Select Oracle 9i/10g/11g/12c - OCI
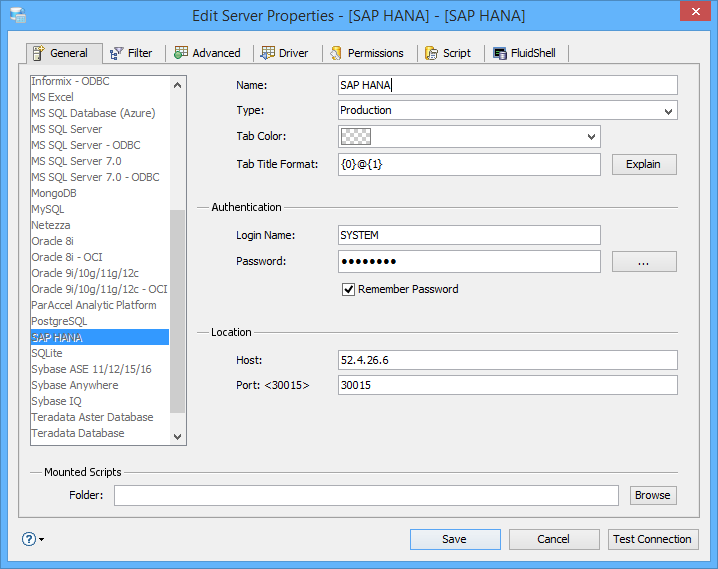Screen dimensions: 718x569 (99, 289)
